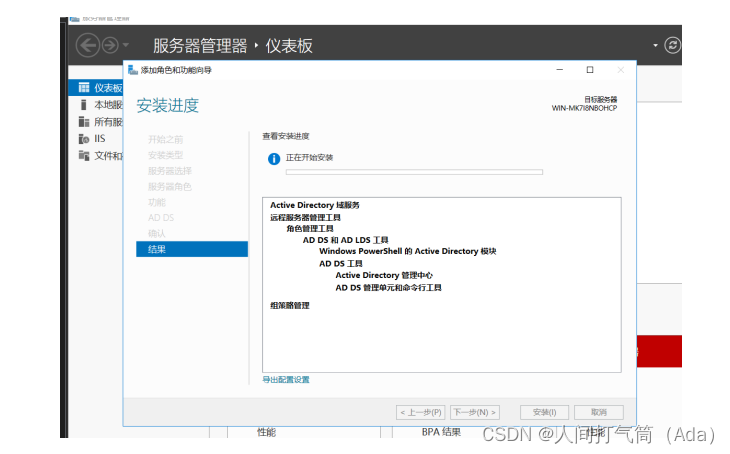Screen dimensions: 730x454
Task: Click the forward arrow in Server Manager
Action: [x=110, y=45]
